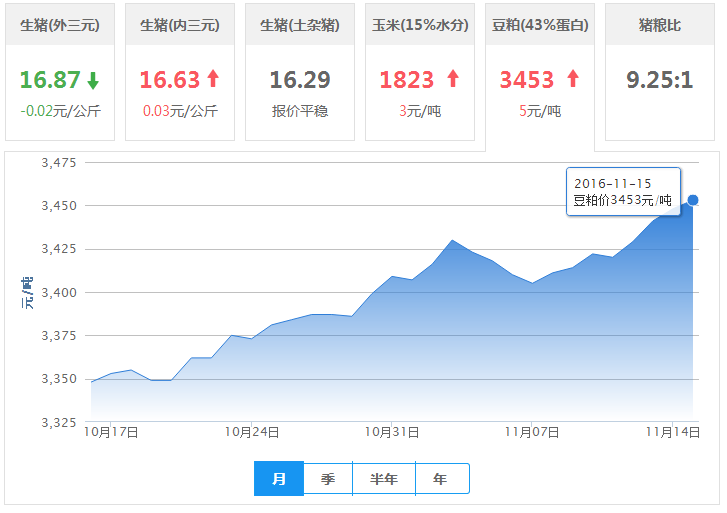Click the green down arrow beside 16.87
The width and height of the screenshot is (727, 513).
coord(93,80)
